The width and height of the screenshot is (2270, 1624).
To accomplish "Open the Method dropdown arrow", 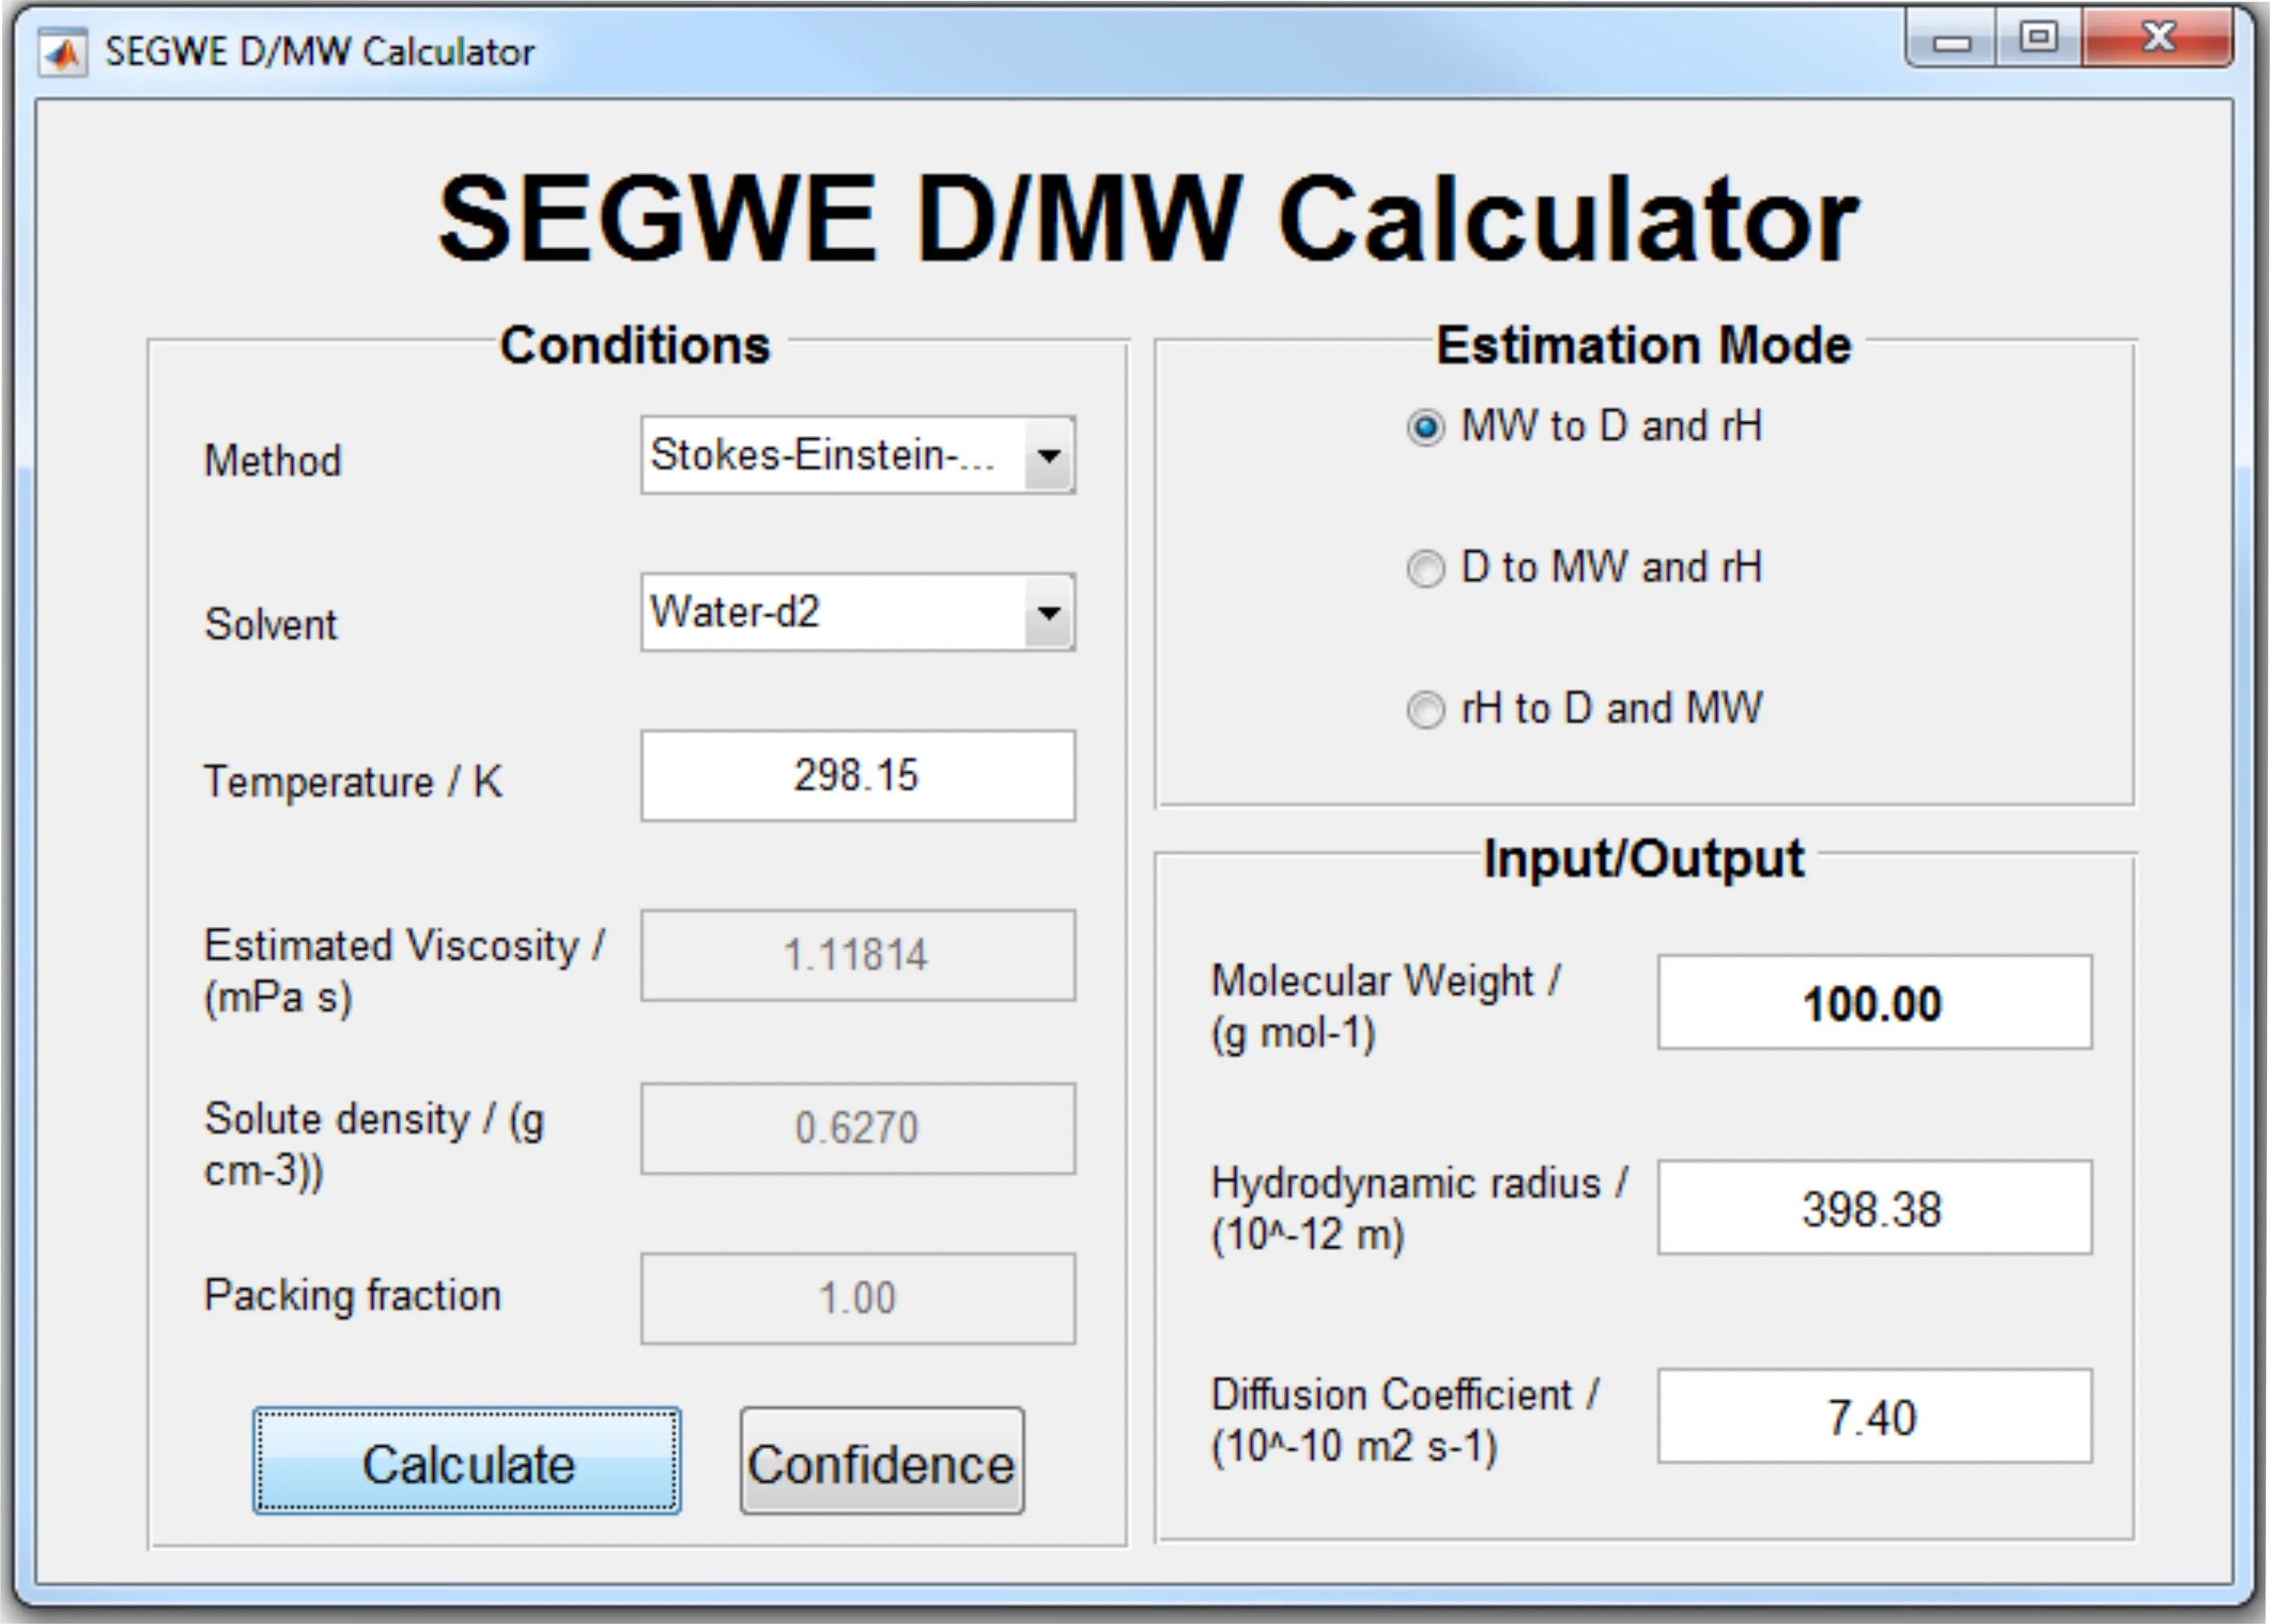I will point(1048,456).
